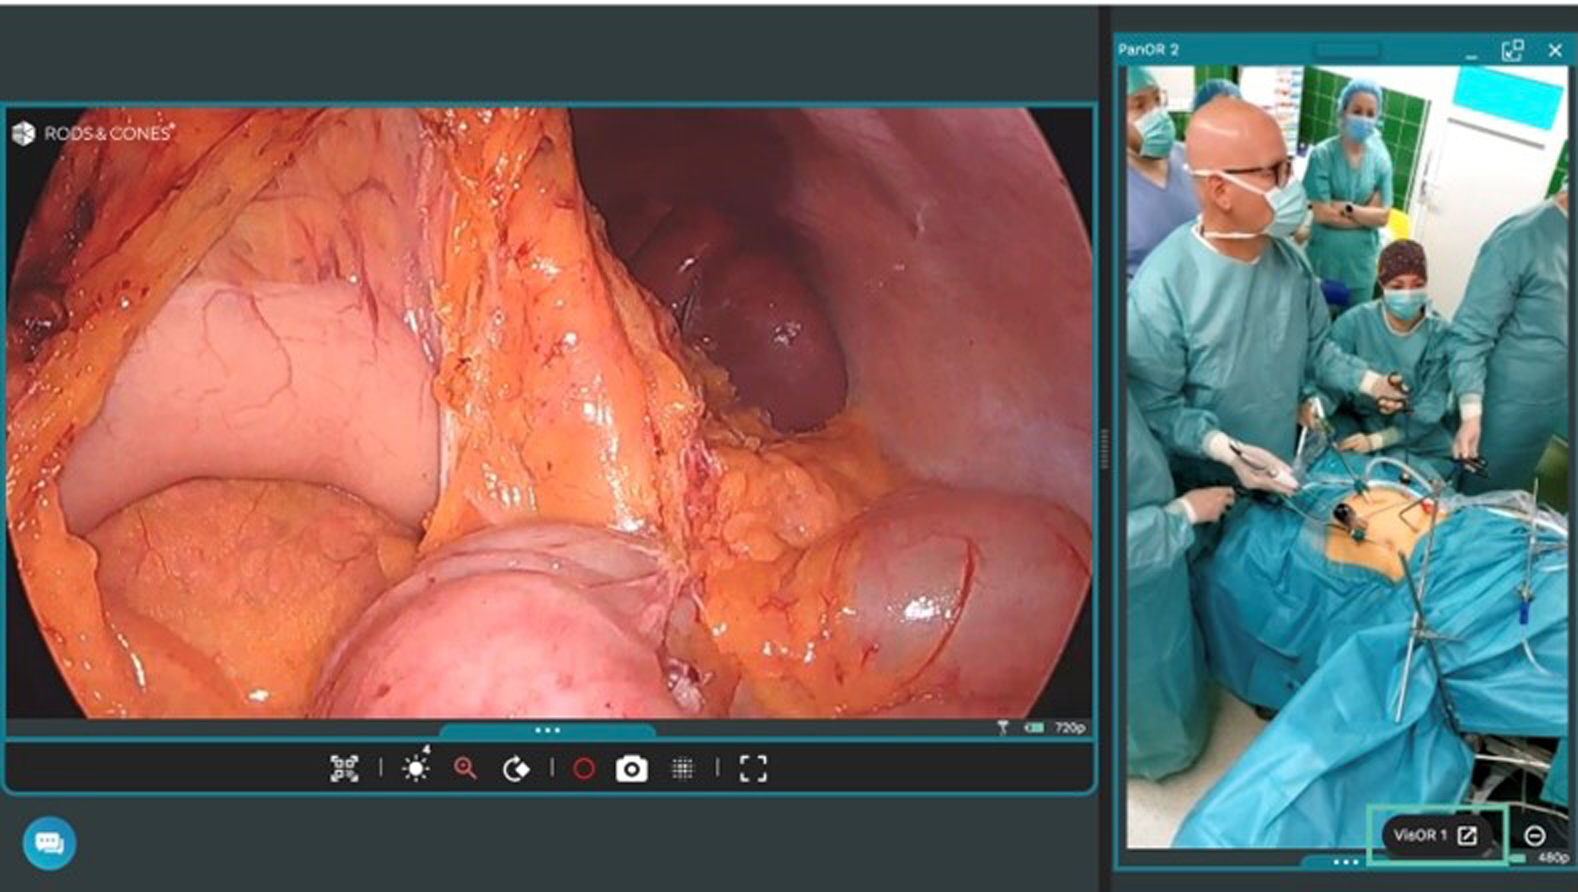The width and height of the screenshot is (1578, 892).
Task: Toggle the grid overlay on video
Action: (x=683, y=768)
